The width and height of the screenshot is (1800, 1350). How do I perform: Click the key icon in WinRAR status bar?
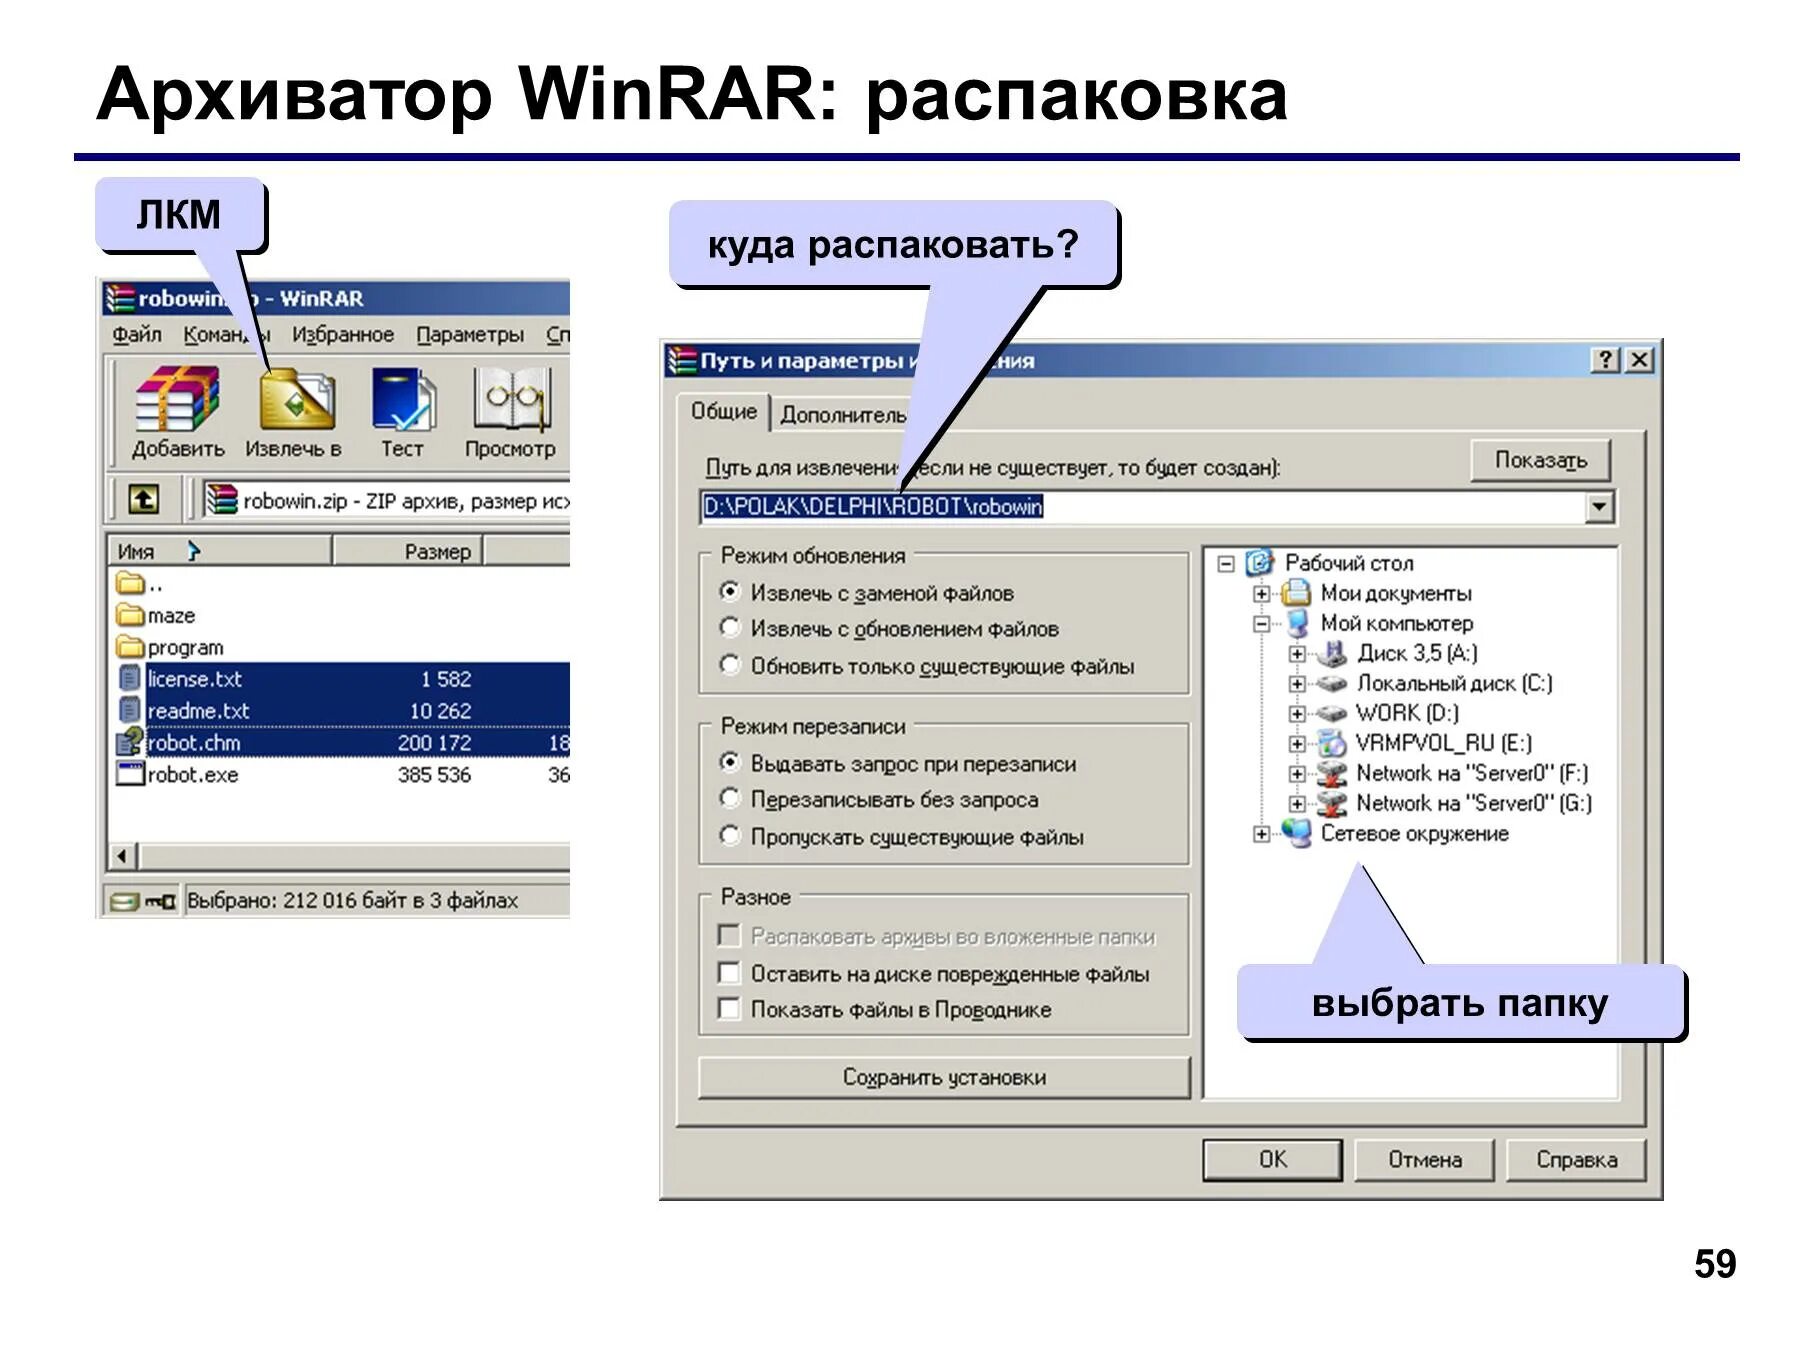[x=160, y=901]
